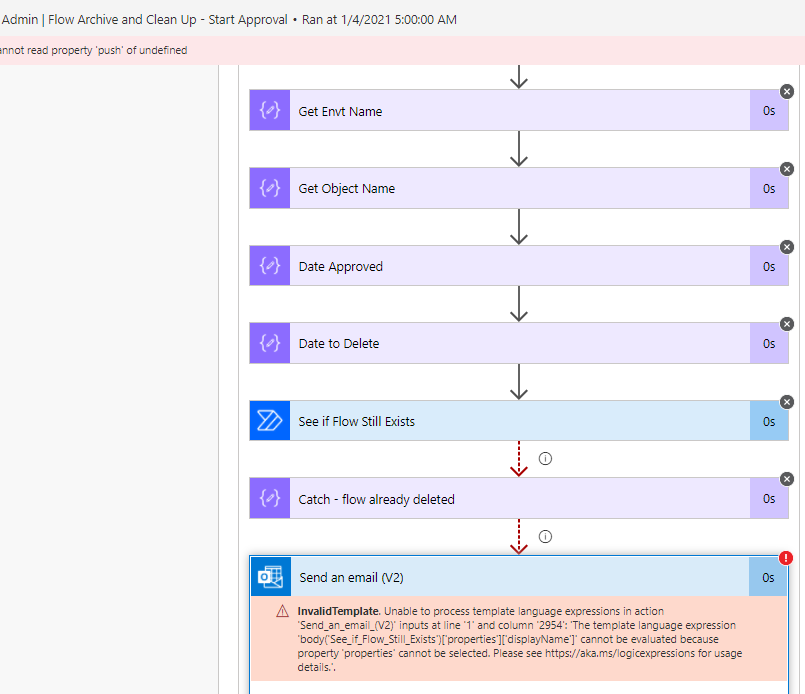Click the Compose icon on Catch - flow already deleted
This screenshot has width=805, height=694.
pyautogui.click(x=268, y=497)
